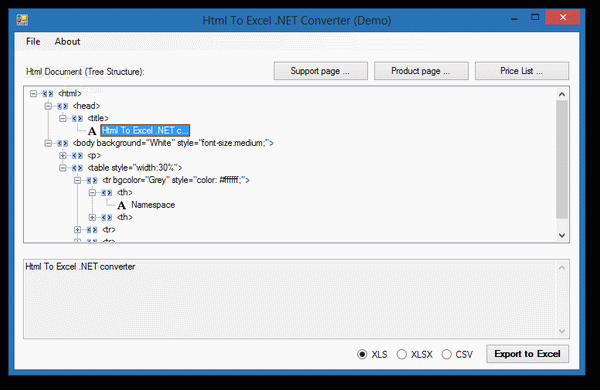
Task: Click the tag icon next to head
Action: pos(62,106)
